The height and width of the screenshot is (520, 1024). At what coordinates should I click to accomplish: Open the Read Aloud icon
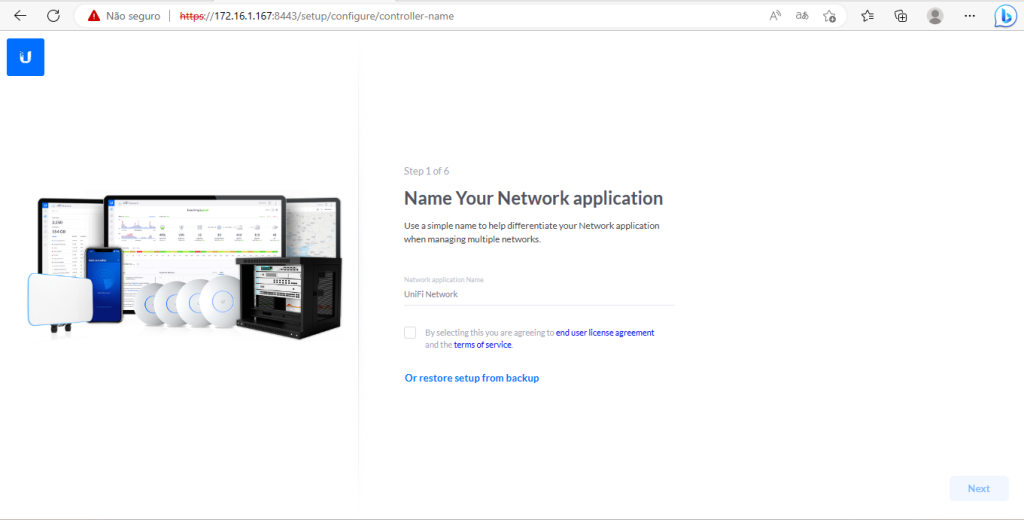[775, 16]
